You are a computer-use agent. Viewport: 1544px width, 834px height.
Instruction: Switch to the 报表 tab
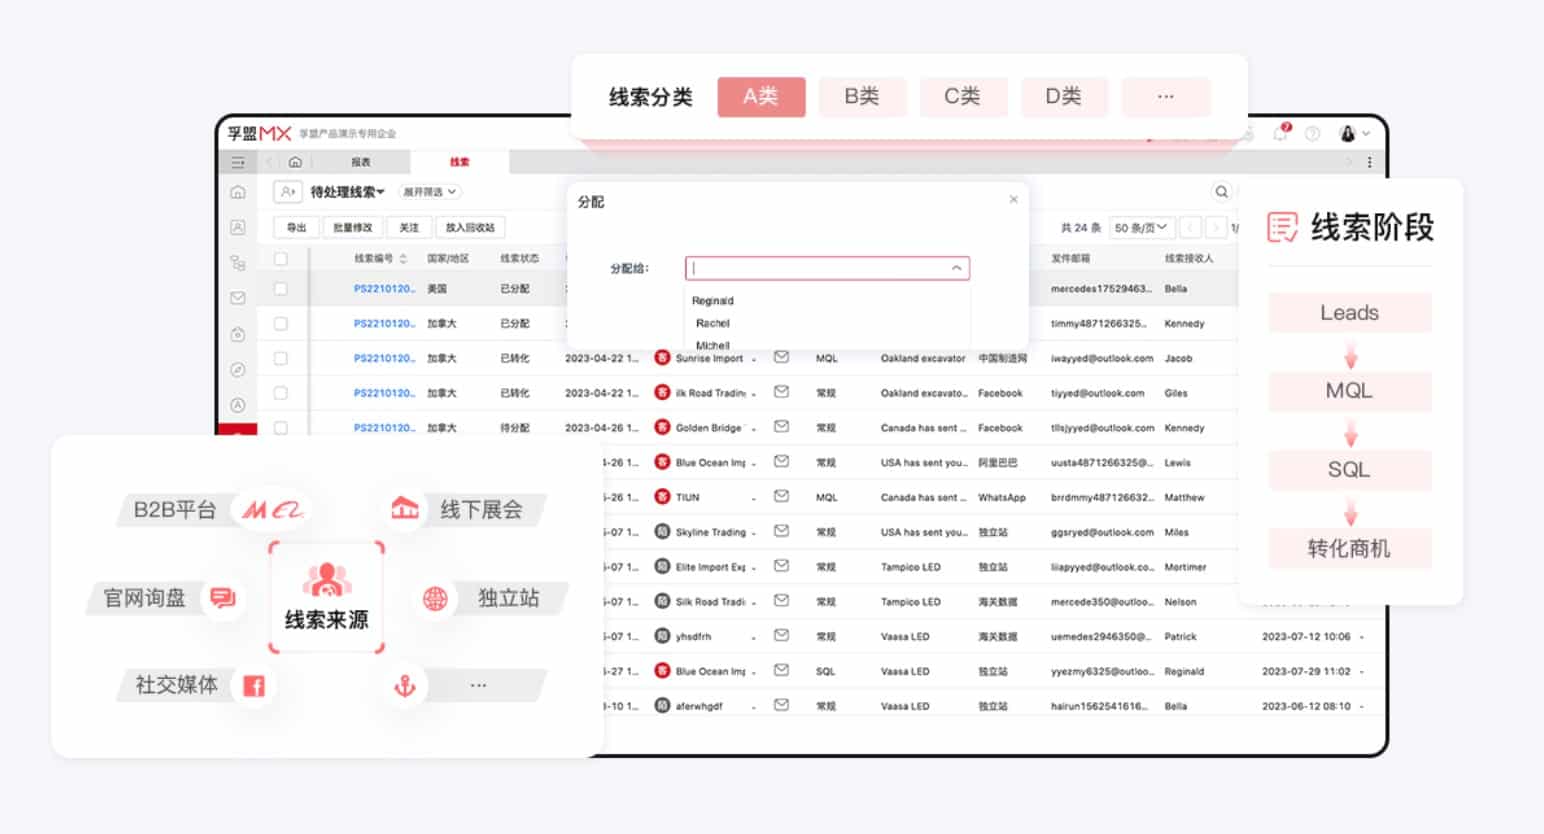click(360, 162)
